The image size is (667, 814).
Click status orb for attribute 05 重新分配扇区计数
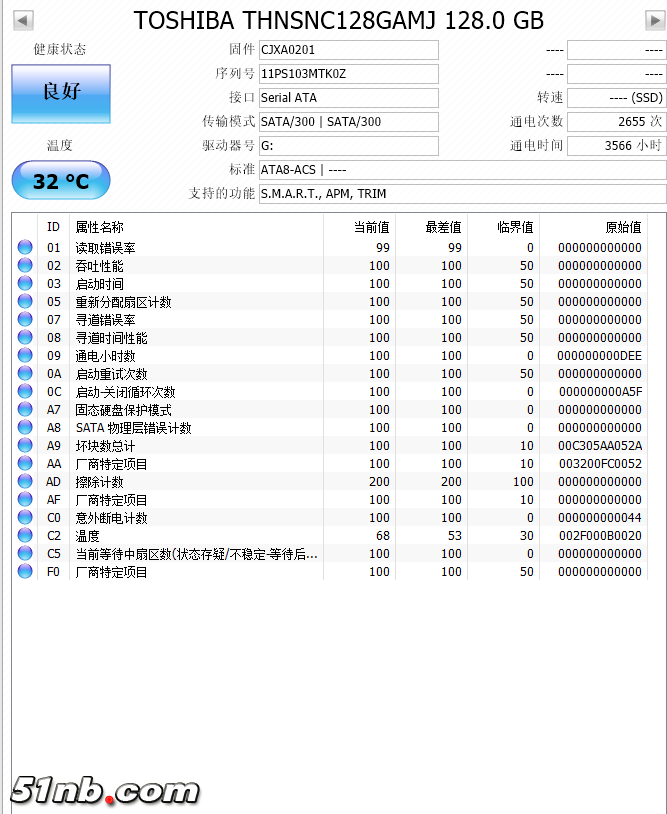click(25, 301)
